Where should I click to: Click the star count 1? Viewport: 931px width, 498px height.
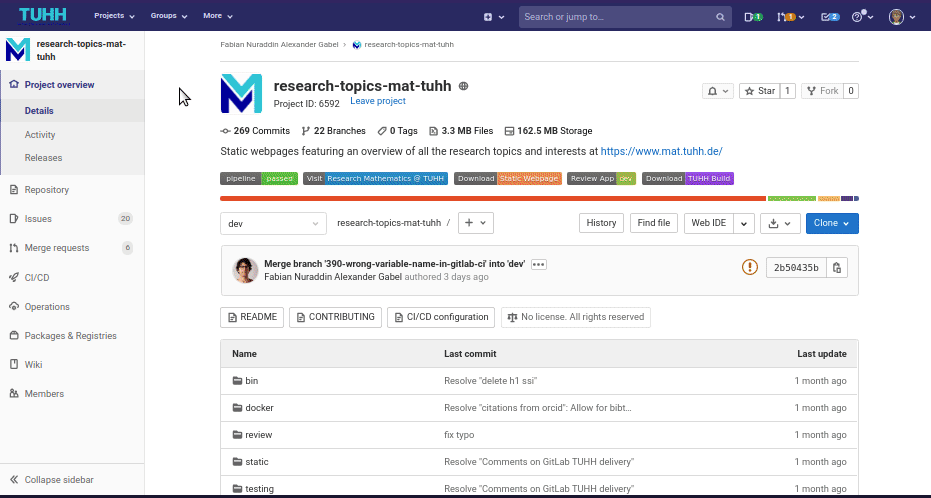pos(787,91)
